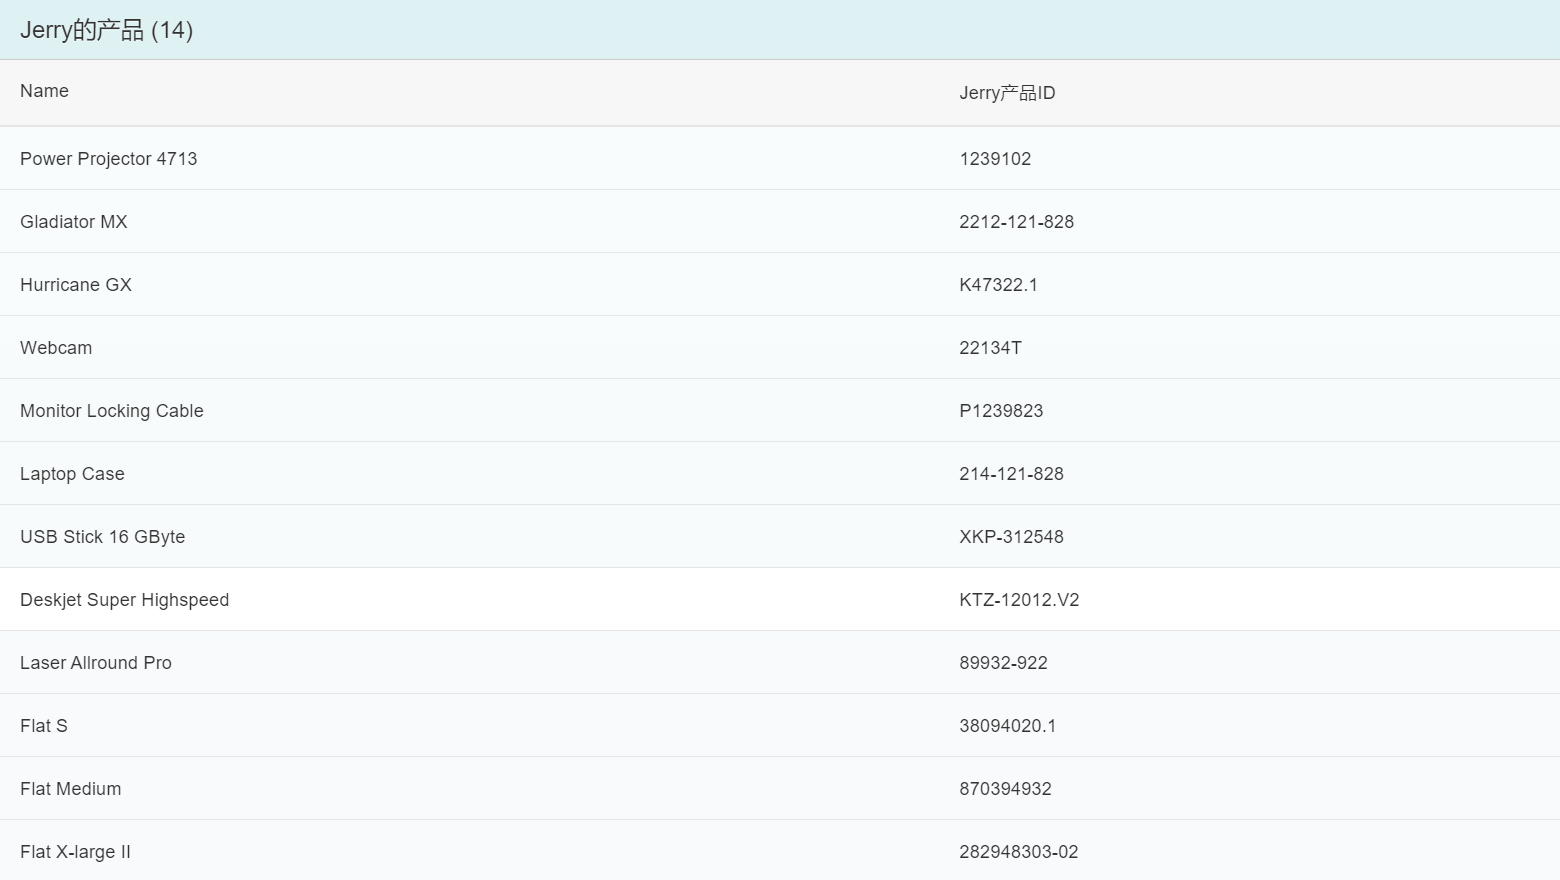1560x880 pixels.
Task: Click product ID K47322.1 cell
Action: [x=998, y=285]
